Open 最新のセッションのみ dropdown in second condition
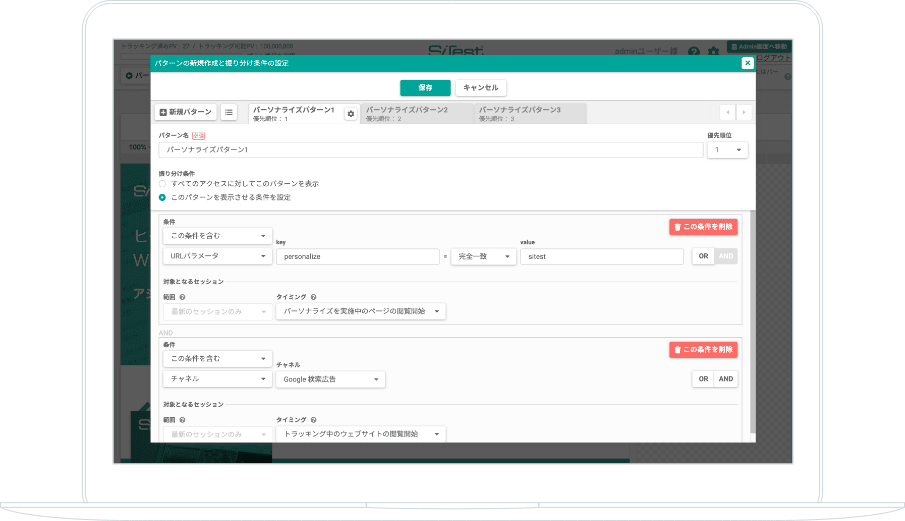Image resolution: width=905 pixels, height=521 pixels. click(218, 434)
